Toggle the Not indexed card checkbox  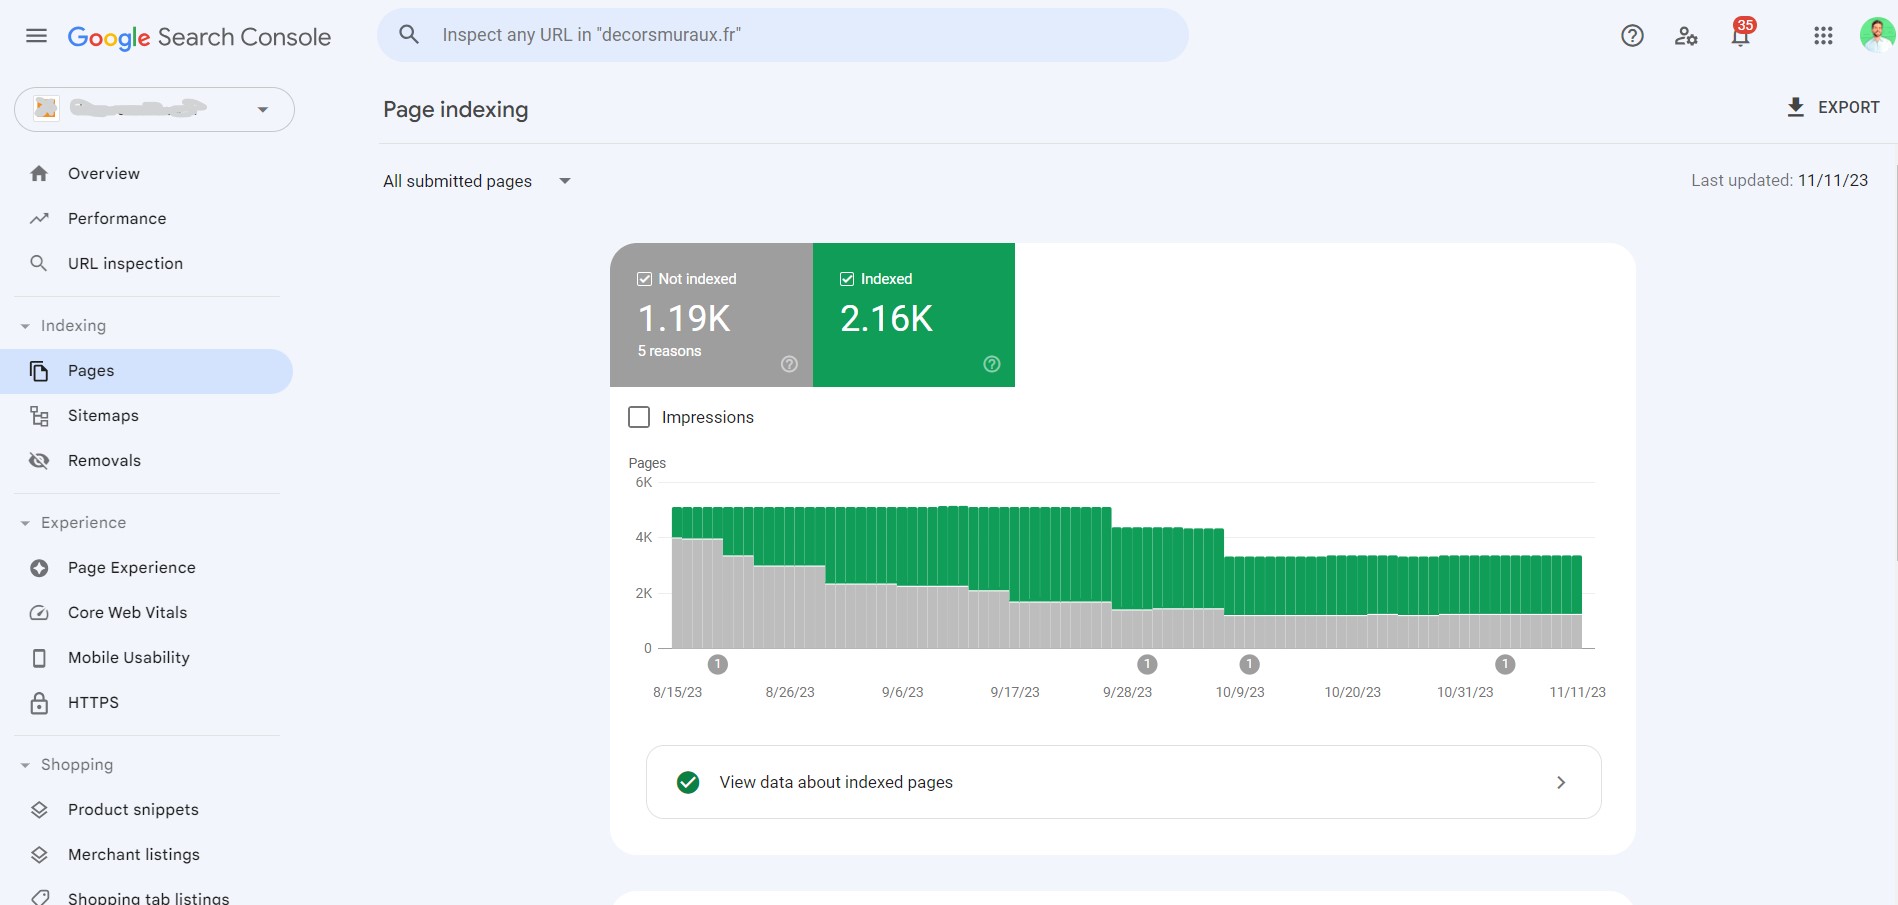[643, 278]
